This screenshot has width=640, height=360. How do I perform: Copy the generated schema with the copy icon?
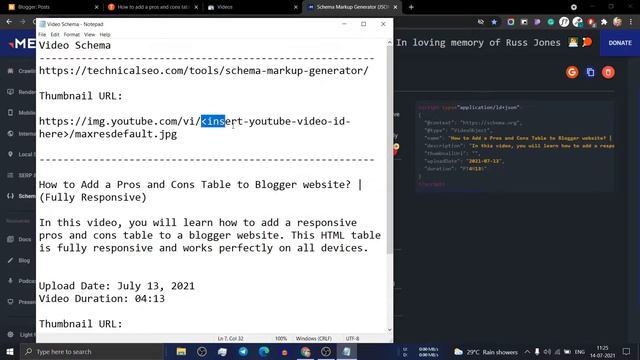click(x=590, y=72)
